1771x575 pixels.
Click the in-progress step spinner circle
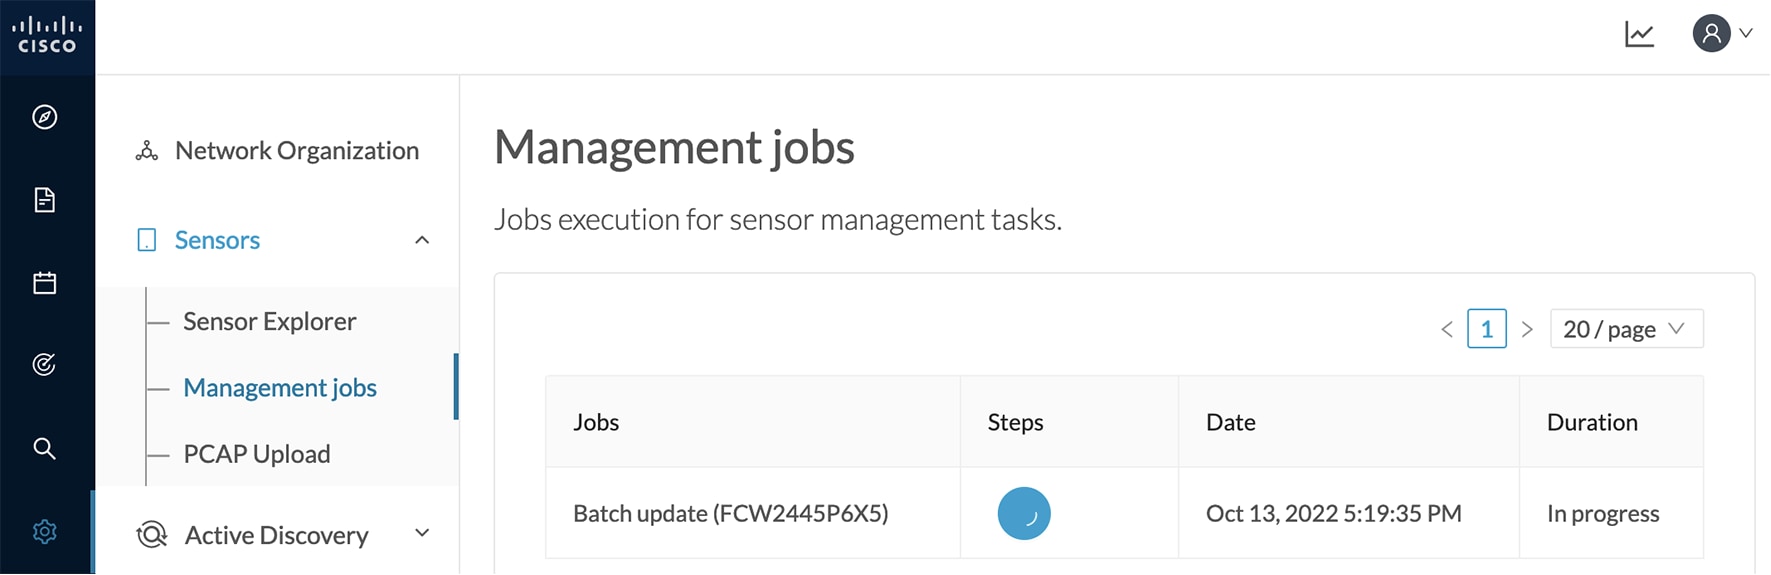pos(1023,514)
